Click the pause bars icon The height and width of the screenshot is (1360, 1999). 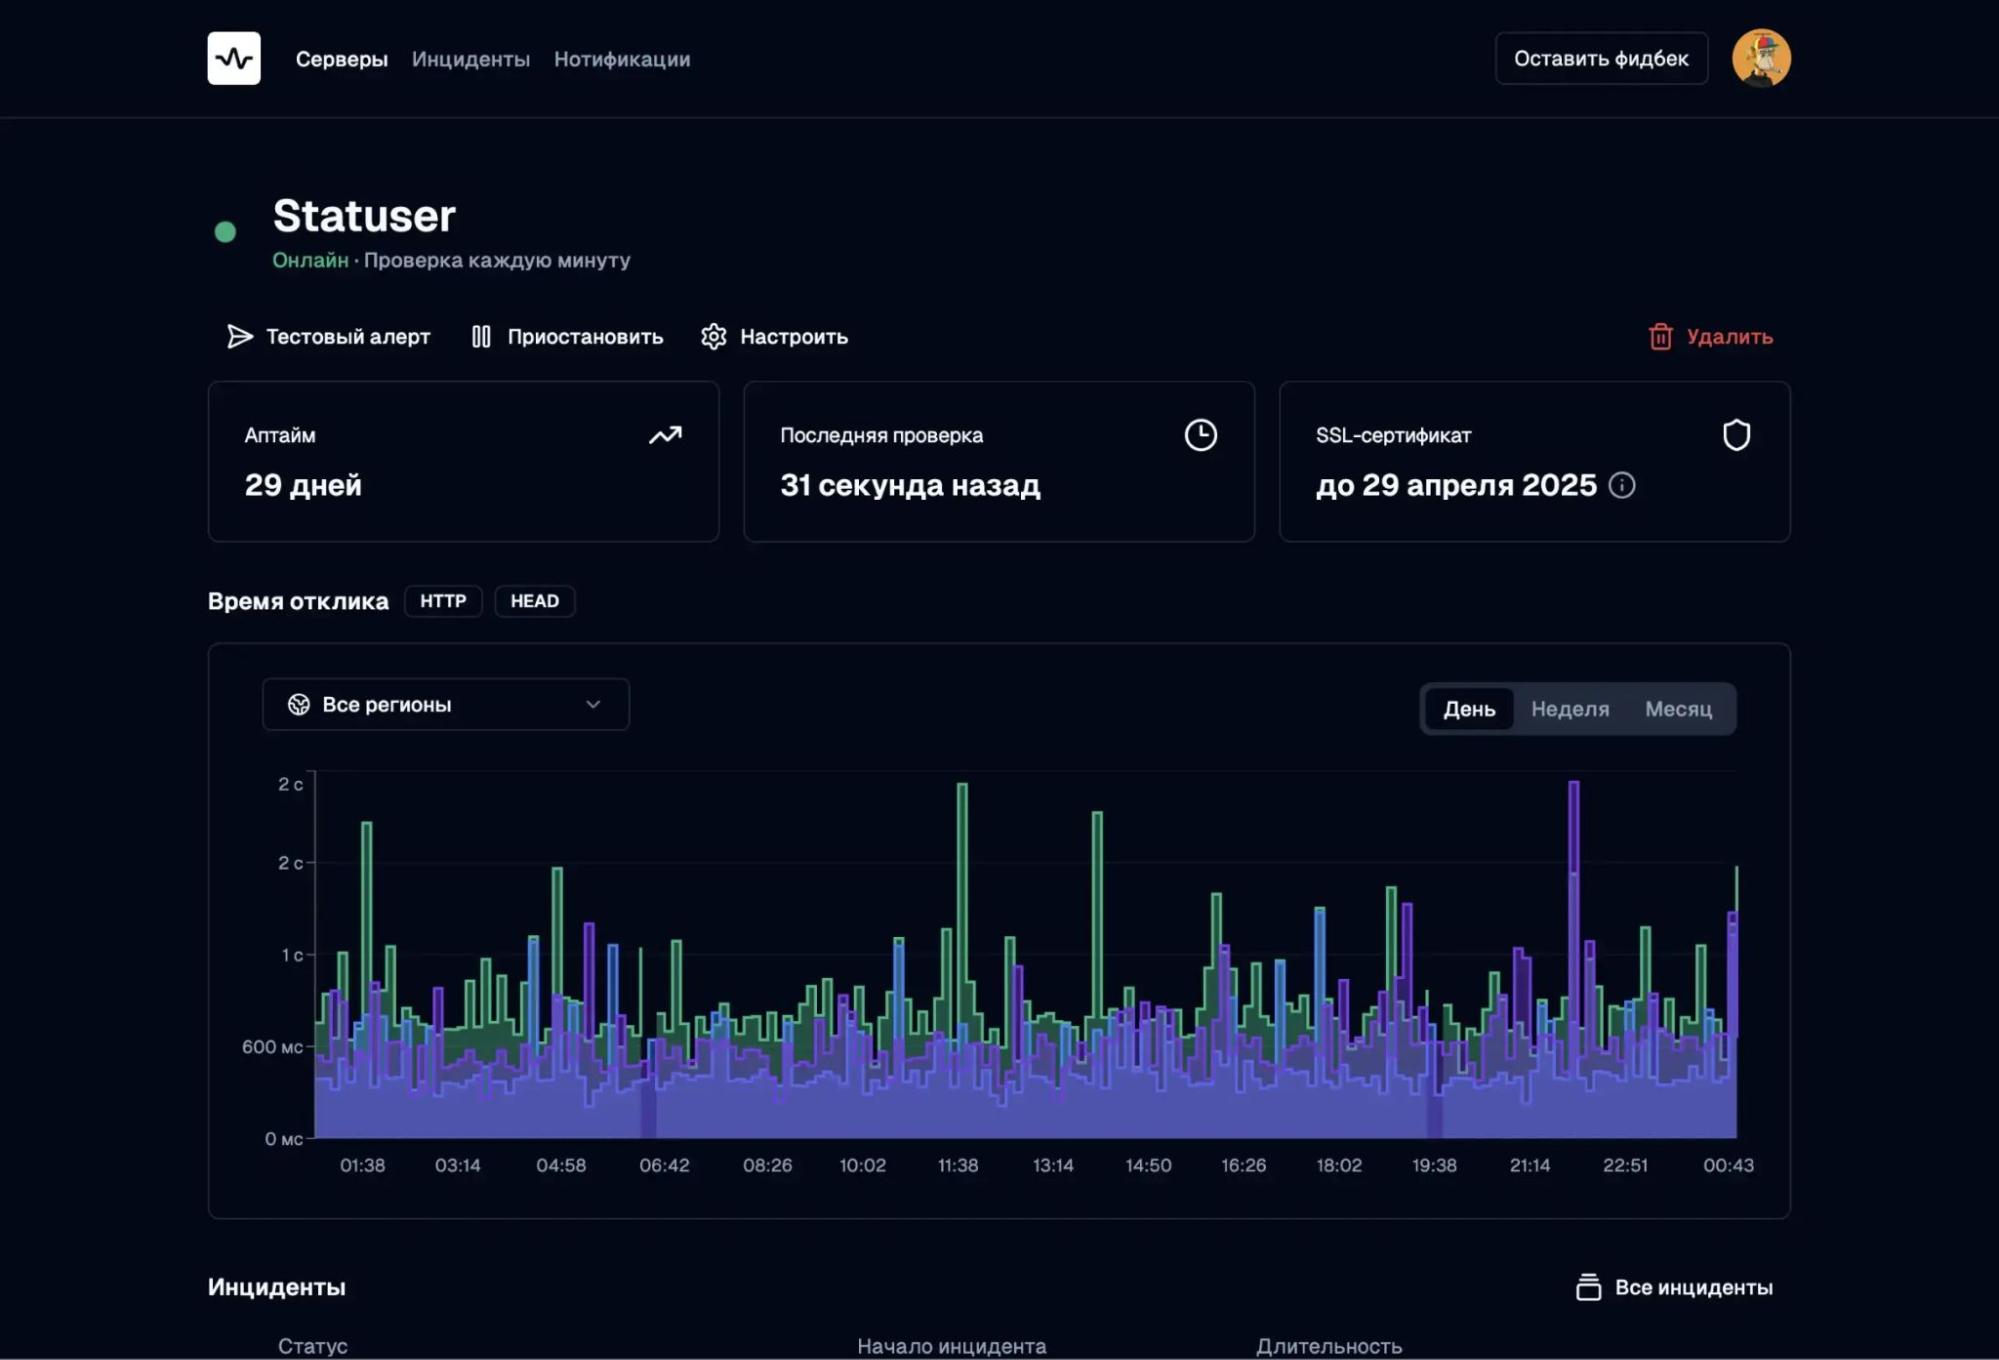pos(481,337)
